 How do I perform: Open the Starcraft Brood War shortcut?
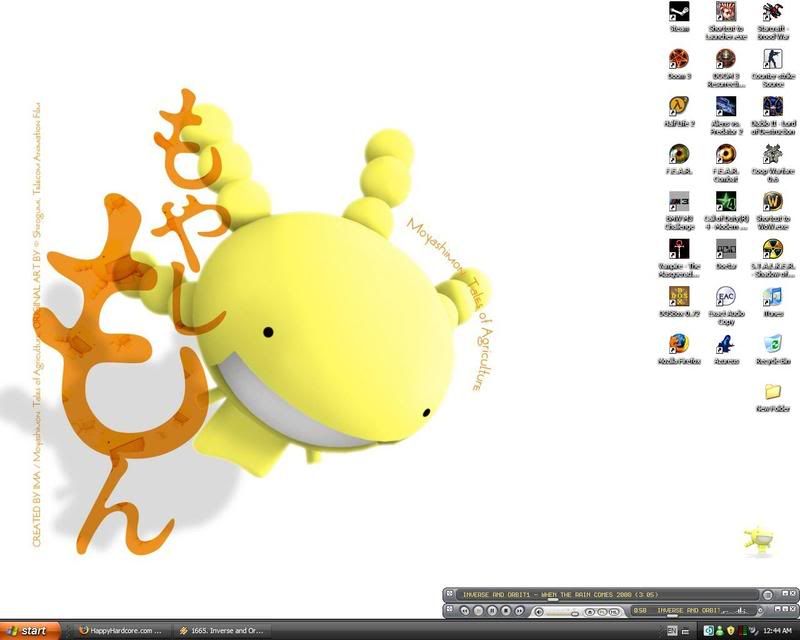click(x=772, y=14)
